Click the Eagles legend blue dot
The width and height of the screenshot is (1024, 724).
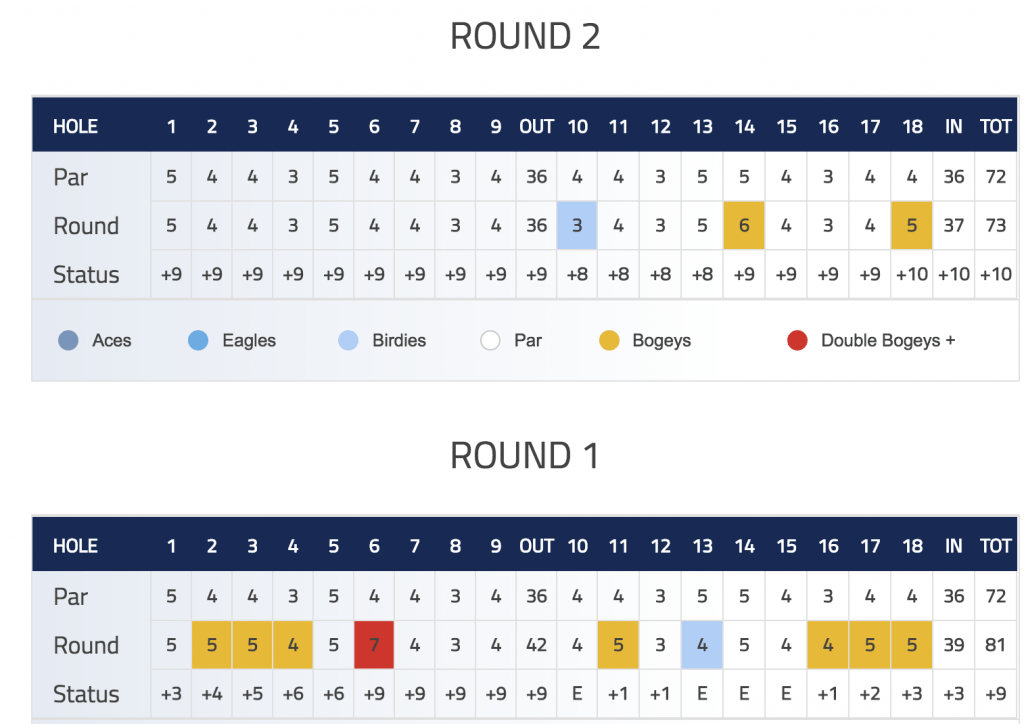coord(198,340)
